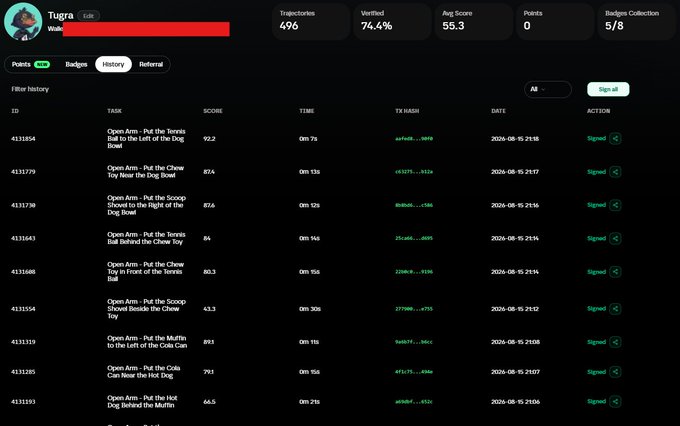Share trajectory 4131779 via its share icon
680x426 pixels.
[615, 172]
